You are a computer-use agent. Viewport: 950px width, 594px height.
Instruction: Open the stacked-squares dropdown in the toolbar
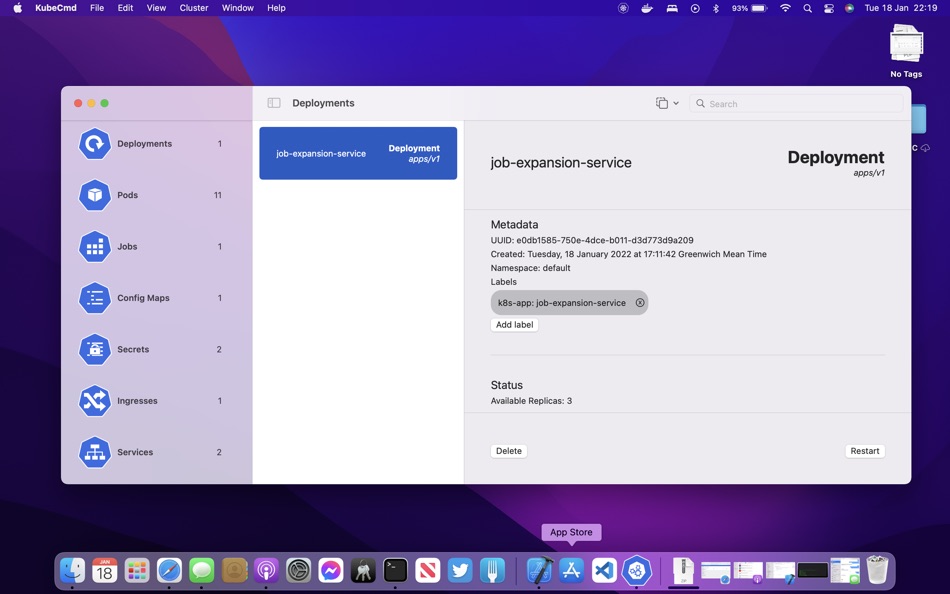667,103
